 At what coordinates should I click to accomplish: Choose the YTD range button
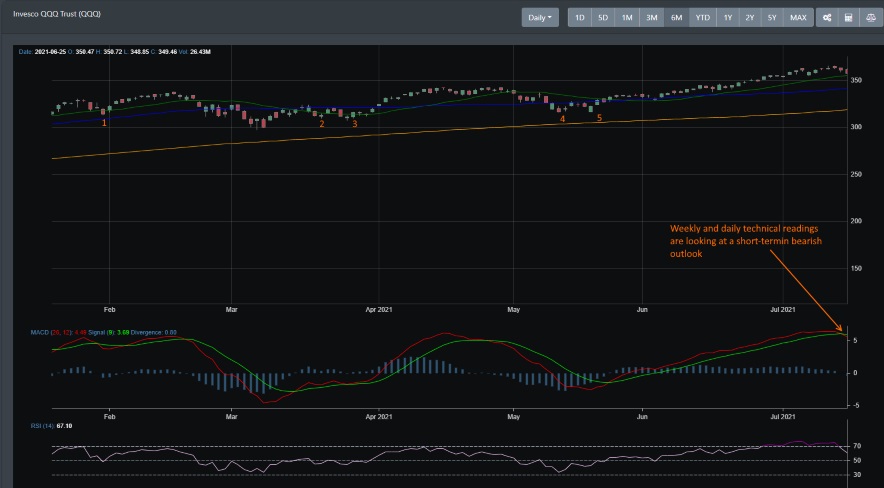[x=702, y=17]
